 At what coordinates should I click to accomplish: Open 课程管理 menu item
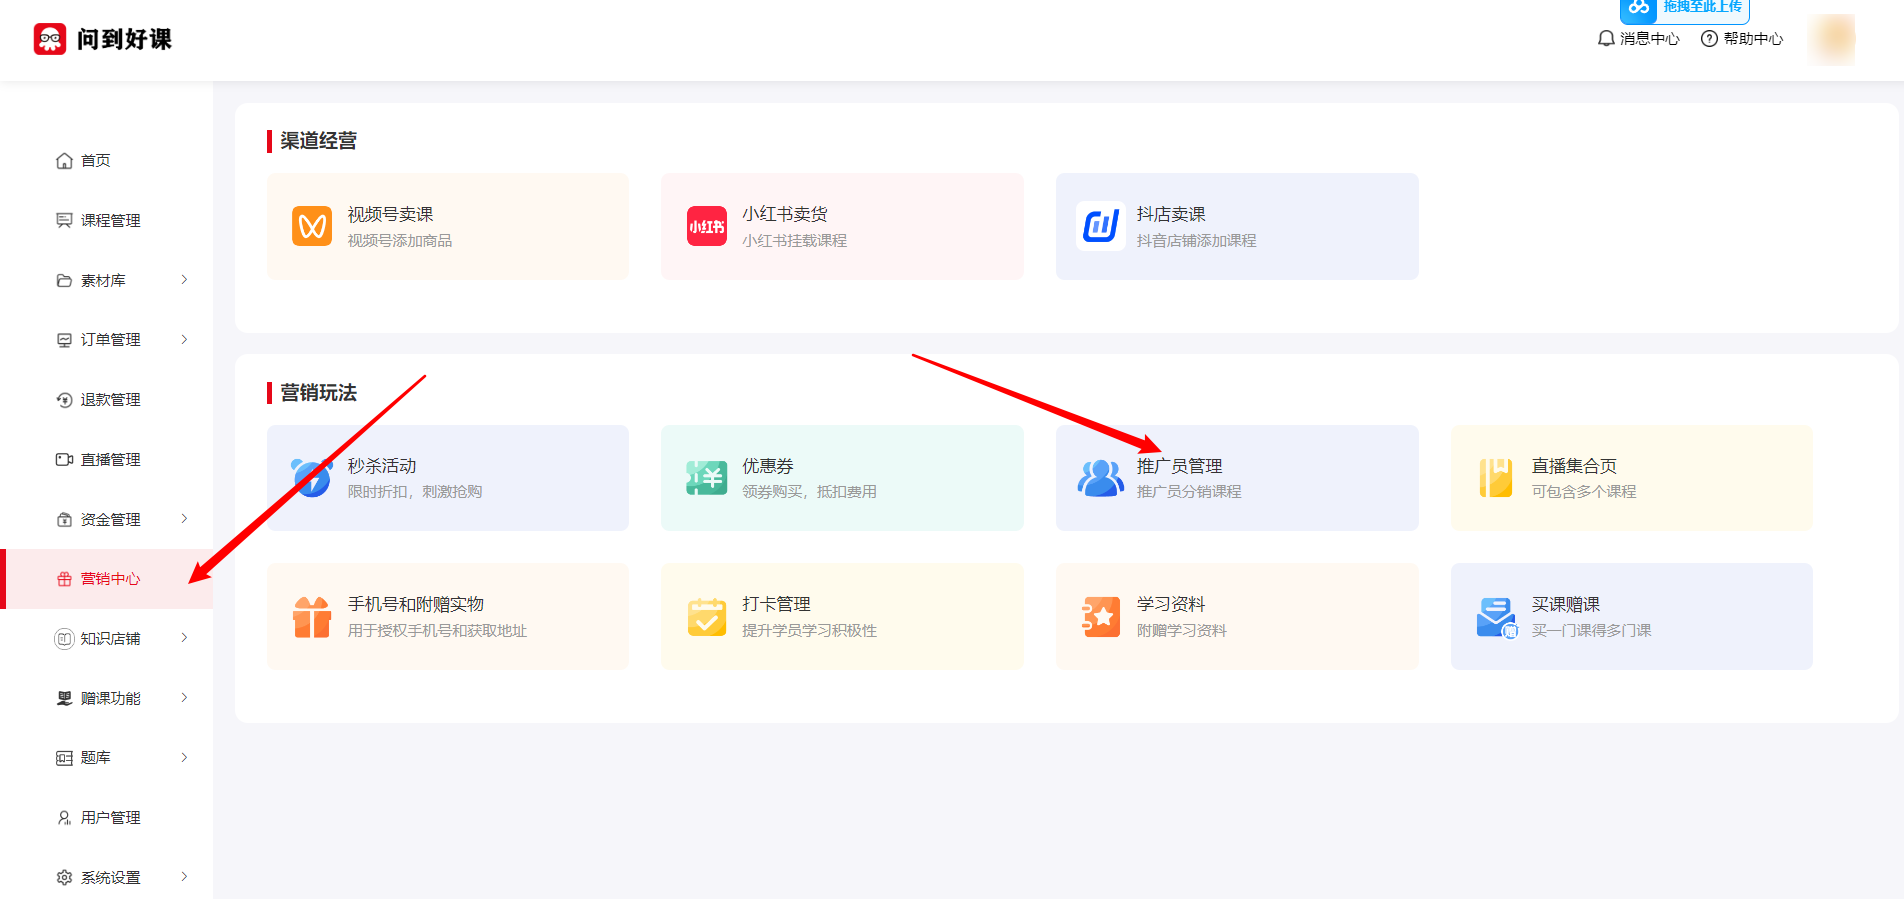(x=110, y=220)
